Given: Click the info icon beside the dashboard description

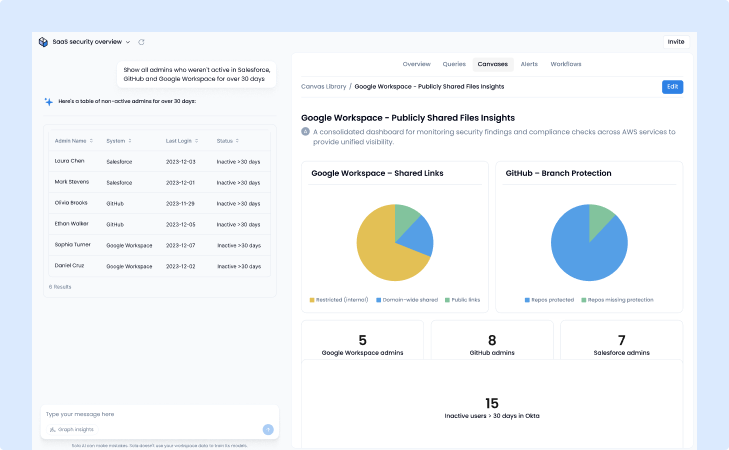Looking at the screenshot, I should 305,131.
